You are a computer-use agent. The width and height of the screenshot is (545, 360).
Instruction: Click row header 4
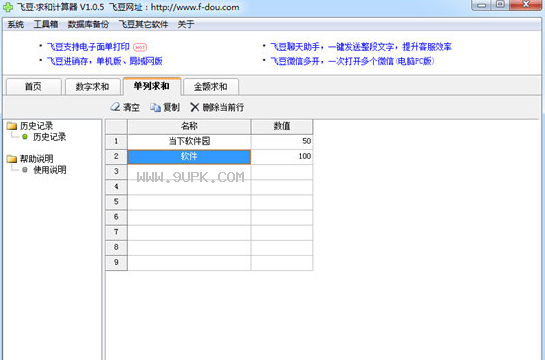[116, 187]
